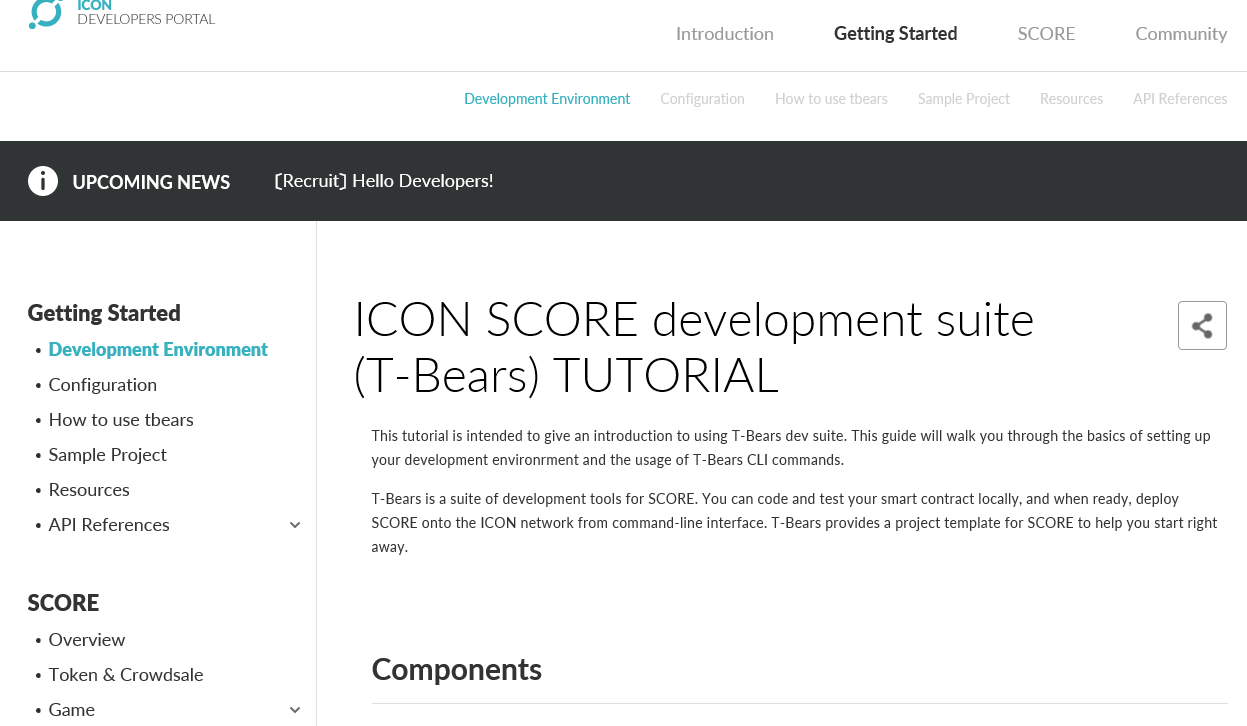Click the info icon beside Upcoming News
Screen dimensions: 1247x726
[x=43, y=181]
